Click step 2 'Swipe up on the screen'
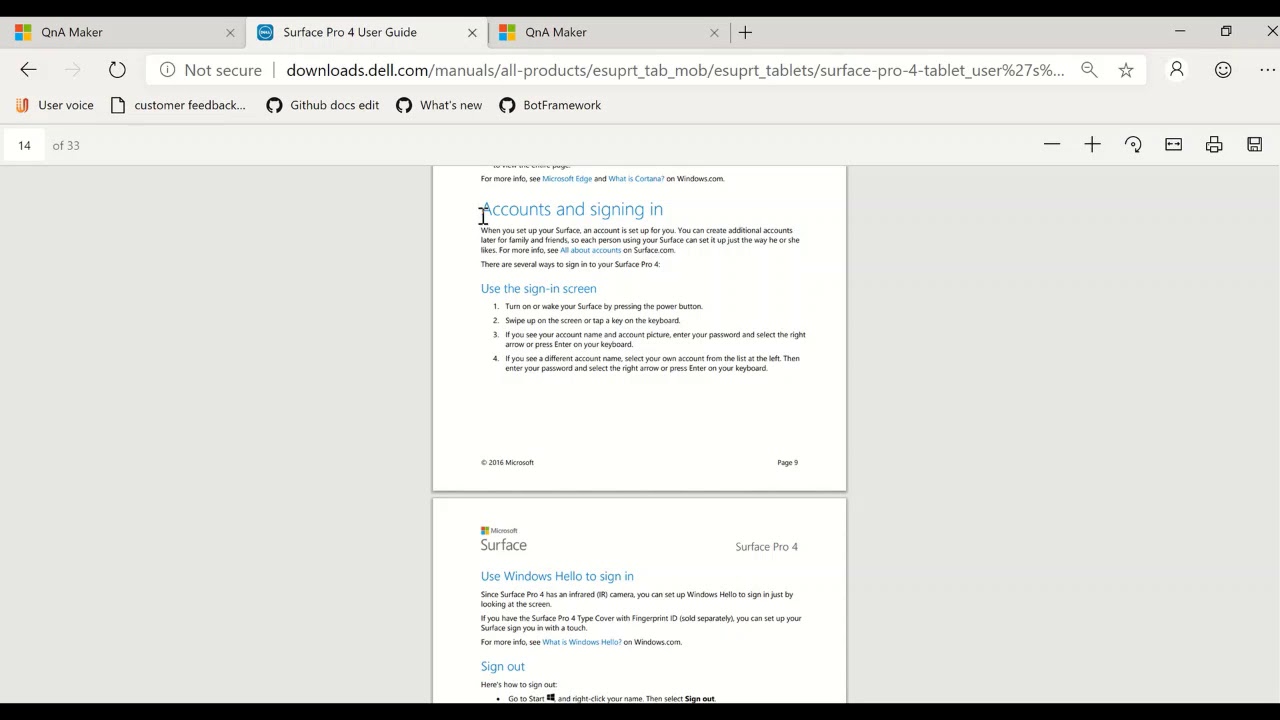This screenshot has height=720, width=1280. click(592, 321)
